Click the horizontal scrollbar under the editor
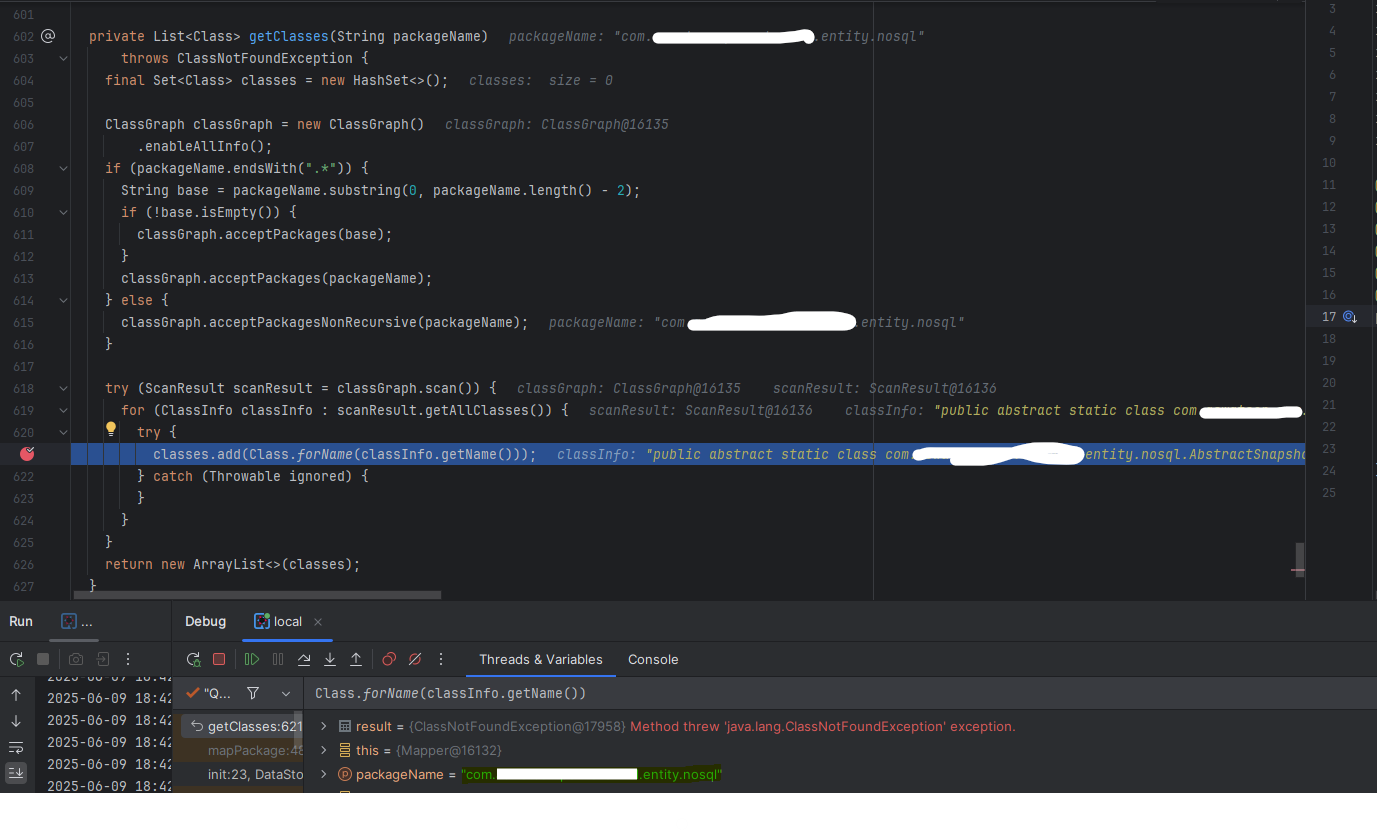 pyautogui.click(x=257, y=594)
